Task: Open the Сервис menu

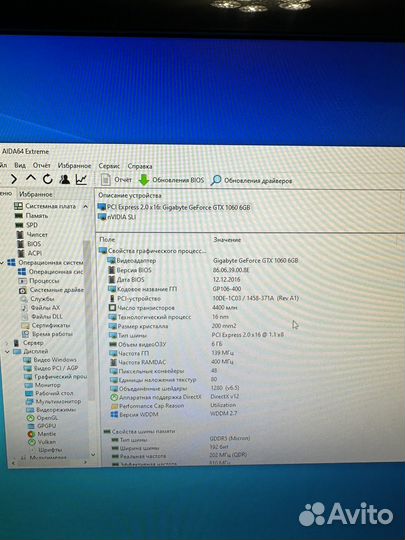Action: pos(109,166)
